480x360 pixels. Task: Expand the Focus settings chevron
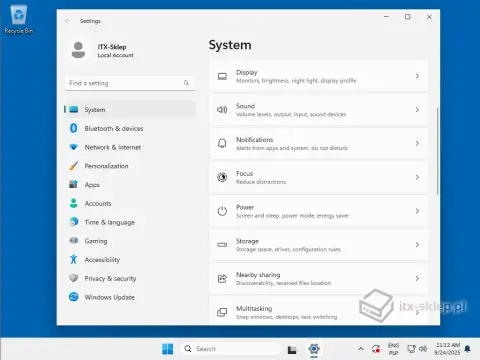(x=417, y=177)
